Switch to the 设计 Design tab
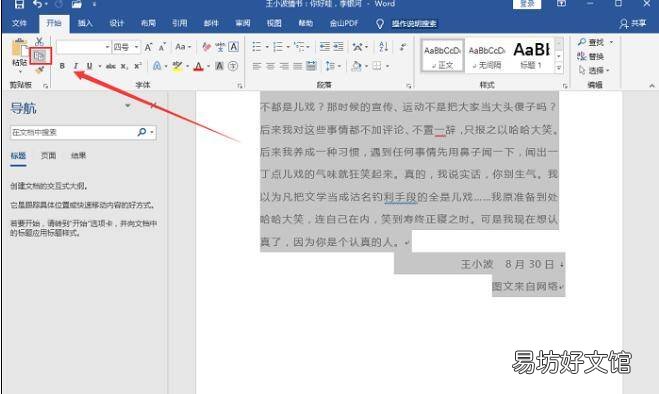The image size is (659, 394). [x=116, y=23]
